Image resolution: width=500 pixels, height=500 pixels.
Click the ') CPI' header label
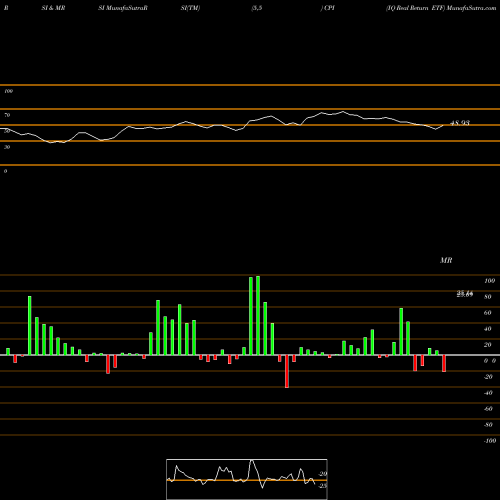[328, 8]
